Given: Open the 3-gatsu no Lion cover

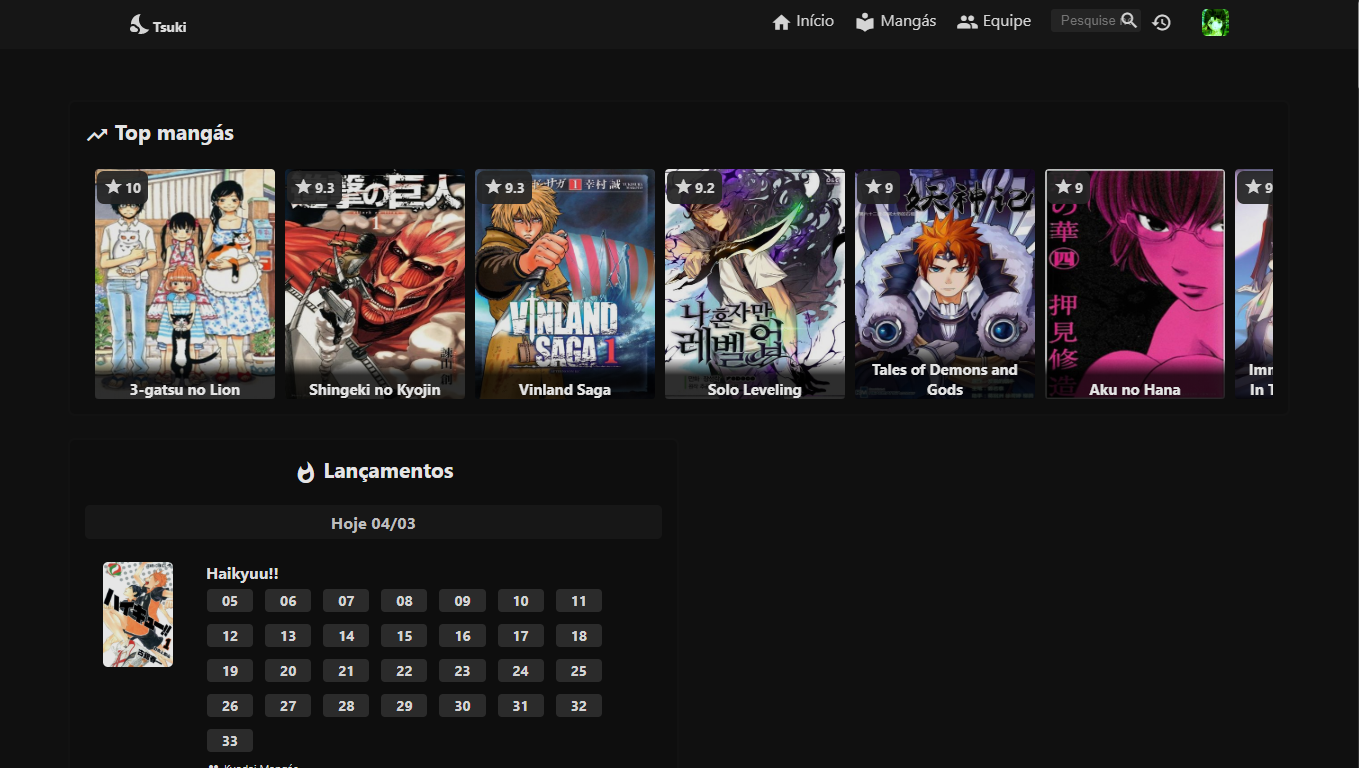Looking at the screenshot, I should tap(185, 284).
